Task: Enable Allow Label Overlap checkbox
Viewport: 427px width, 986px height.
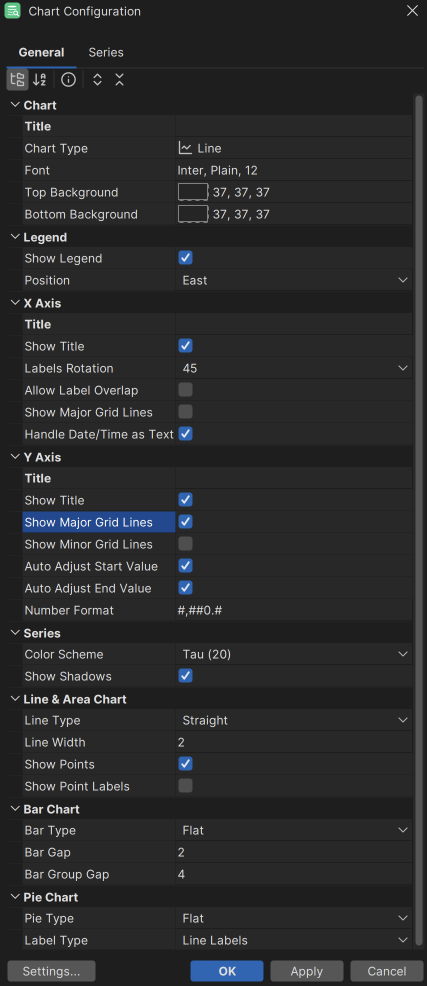Action: [x=186, y=390]
